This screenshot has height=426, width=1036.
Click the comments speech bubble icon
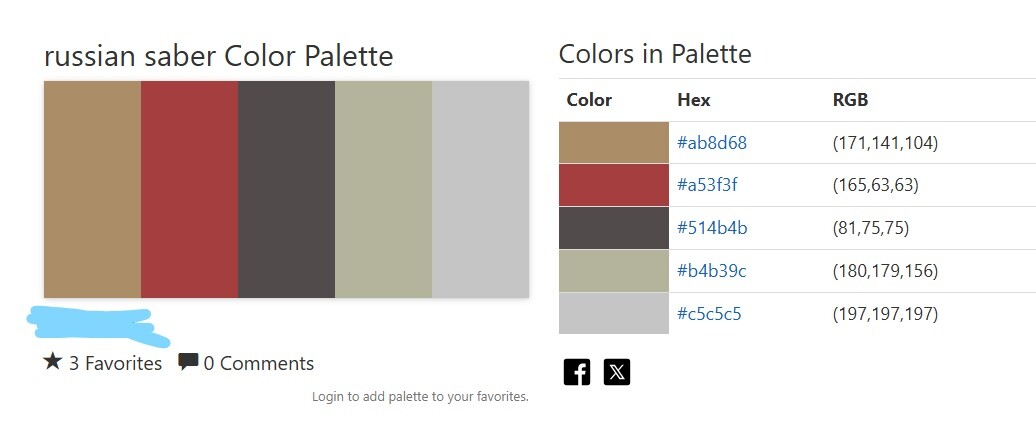click(x=187, y=362)
